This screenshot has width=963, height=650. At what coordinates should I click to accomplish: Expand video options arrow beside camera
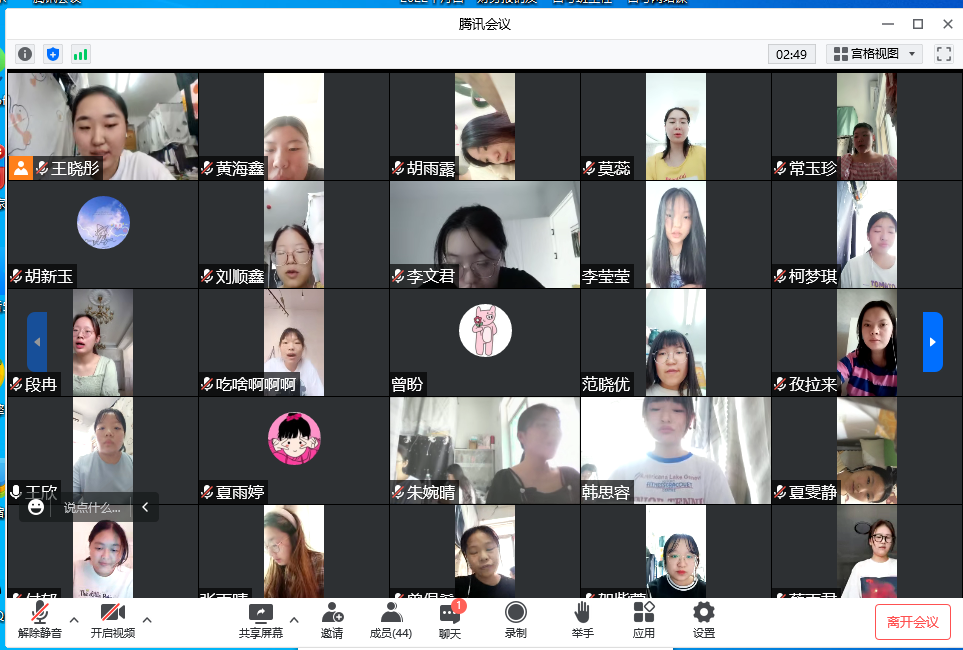pyautogui.click(x=147, y=619)
